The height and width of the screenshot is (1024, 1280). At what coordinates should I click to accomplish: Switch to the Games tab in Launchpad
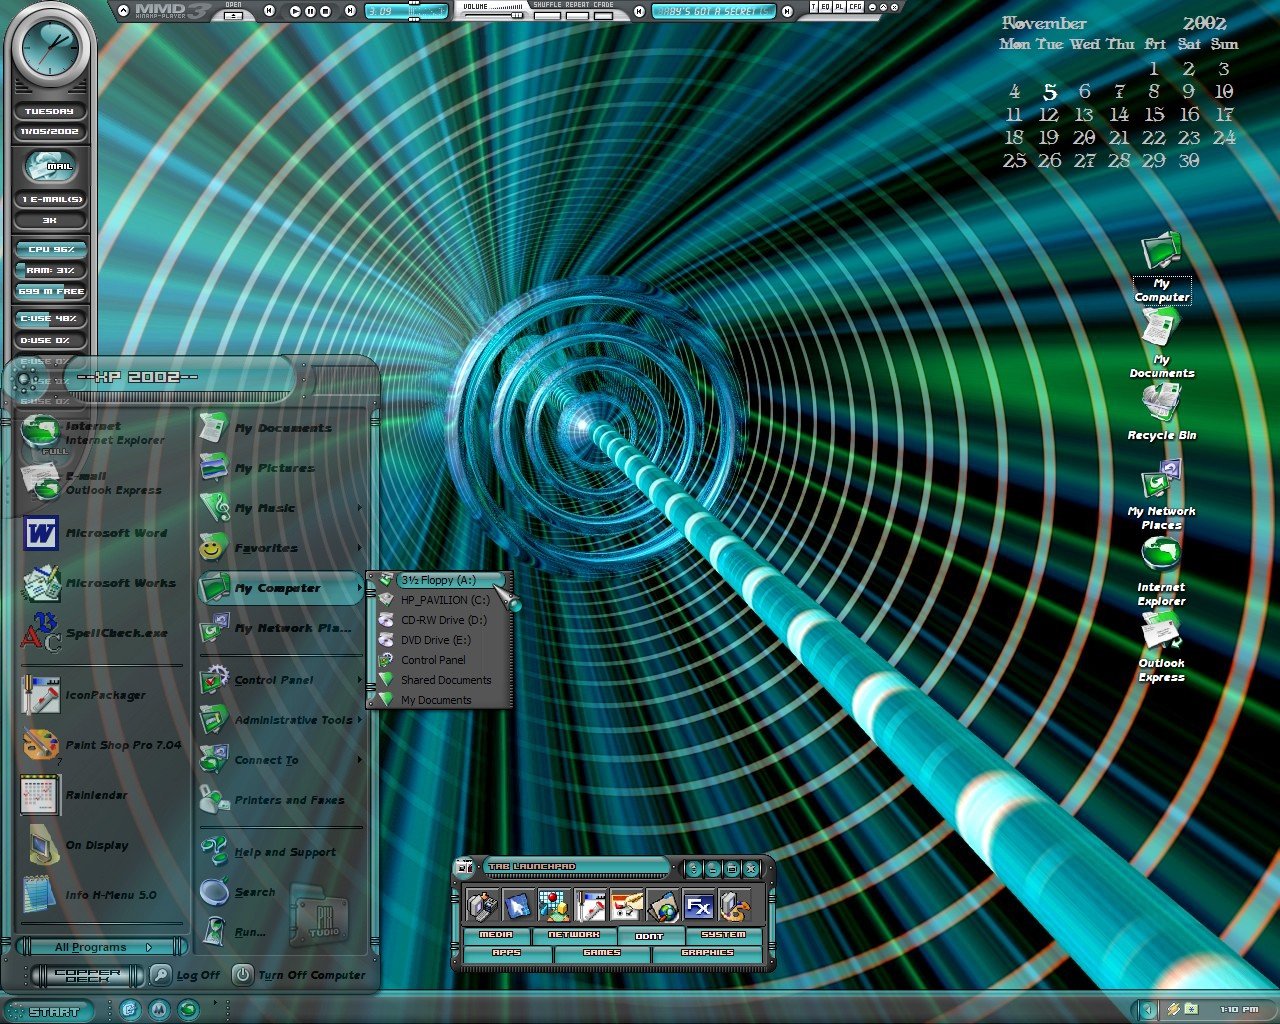point(602,953)
